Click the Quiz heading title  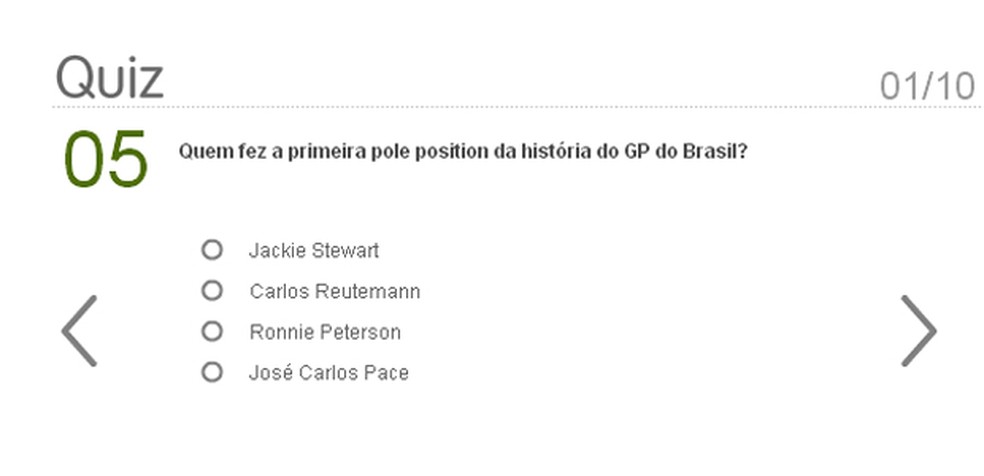109,77
